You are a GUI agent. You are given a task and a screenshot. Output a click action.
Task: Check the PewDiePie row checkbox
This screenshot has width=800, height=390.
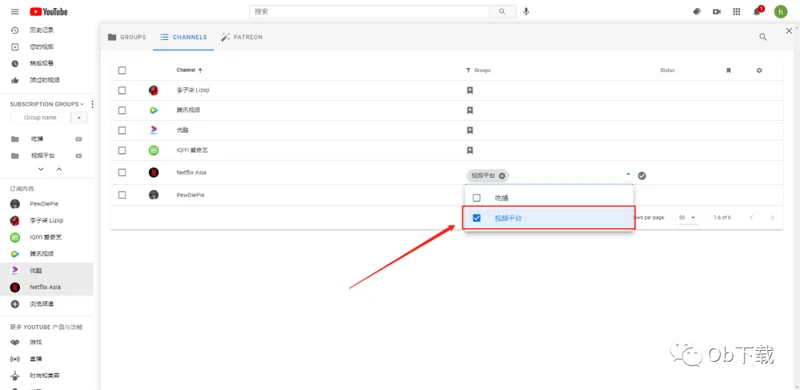(x=122, y=195)
